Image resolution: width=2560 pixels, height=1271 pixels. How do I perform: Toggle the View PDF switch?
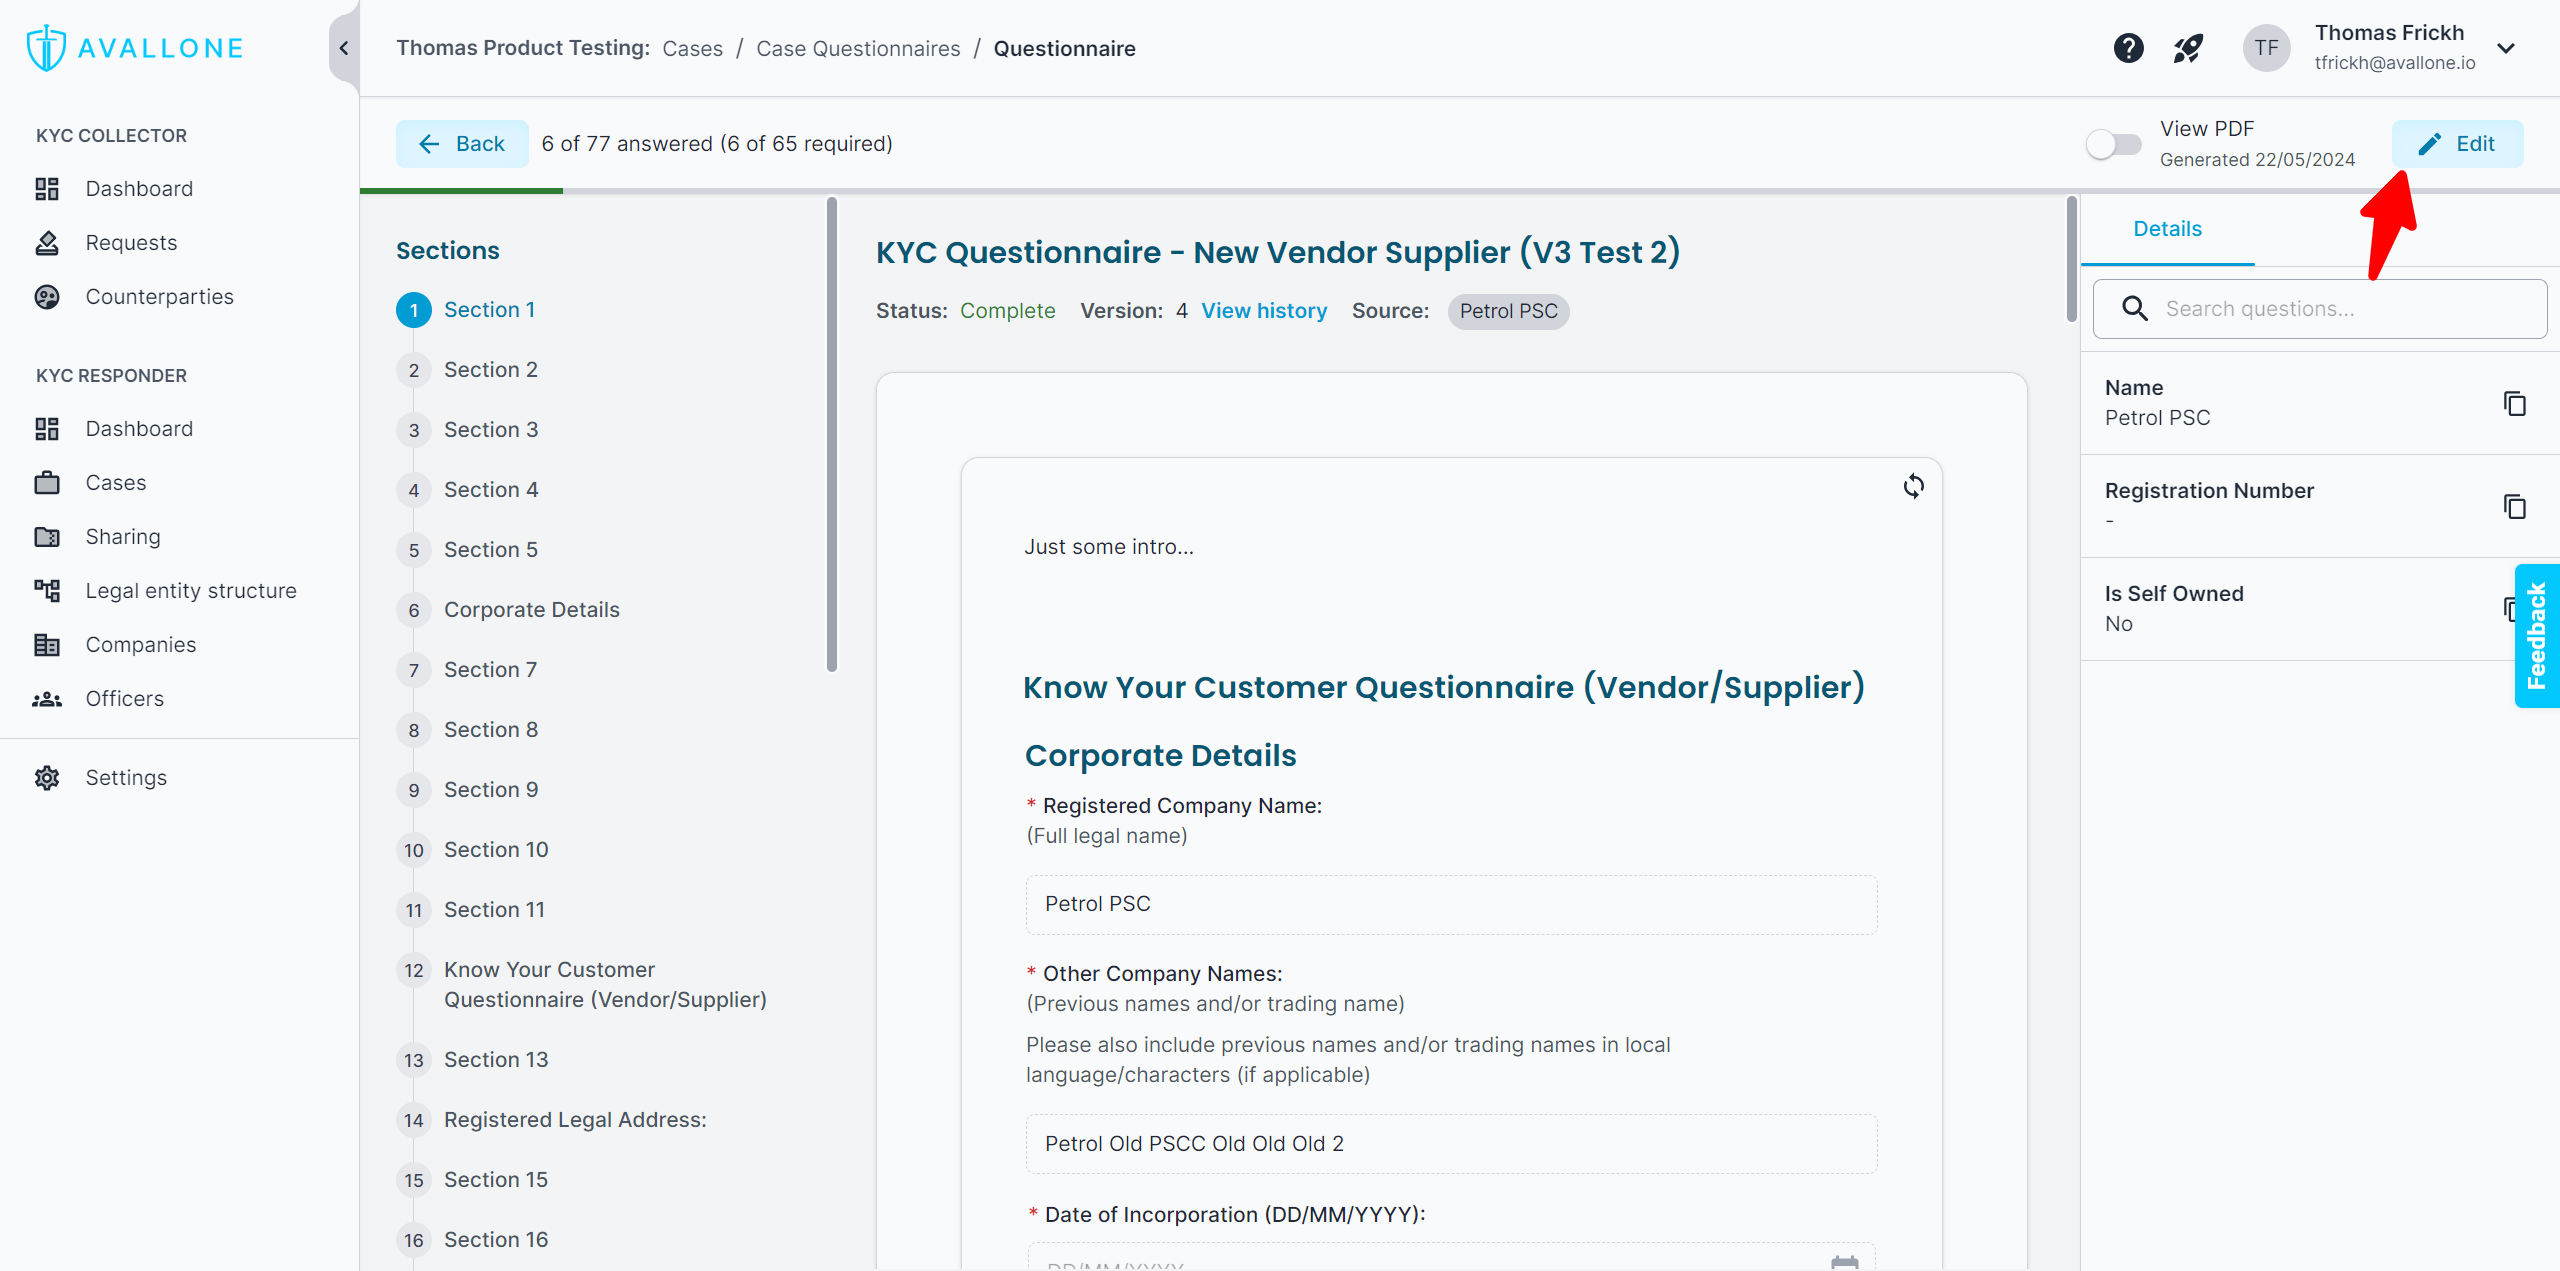[x=2113, y=144]
